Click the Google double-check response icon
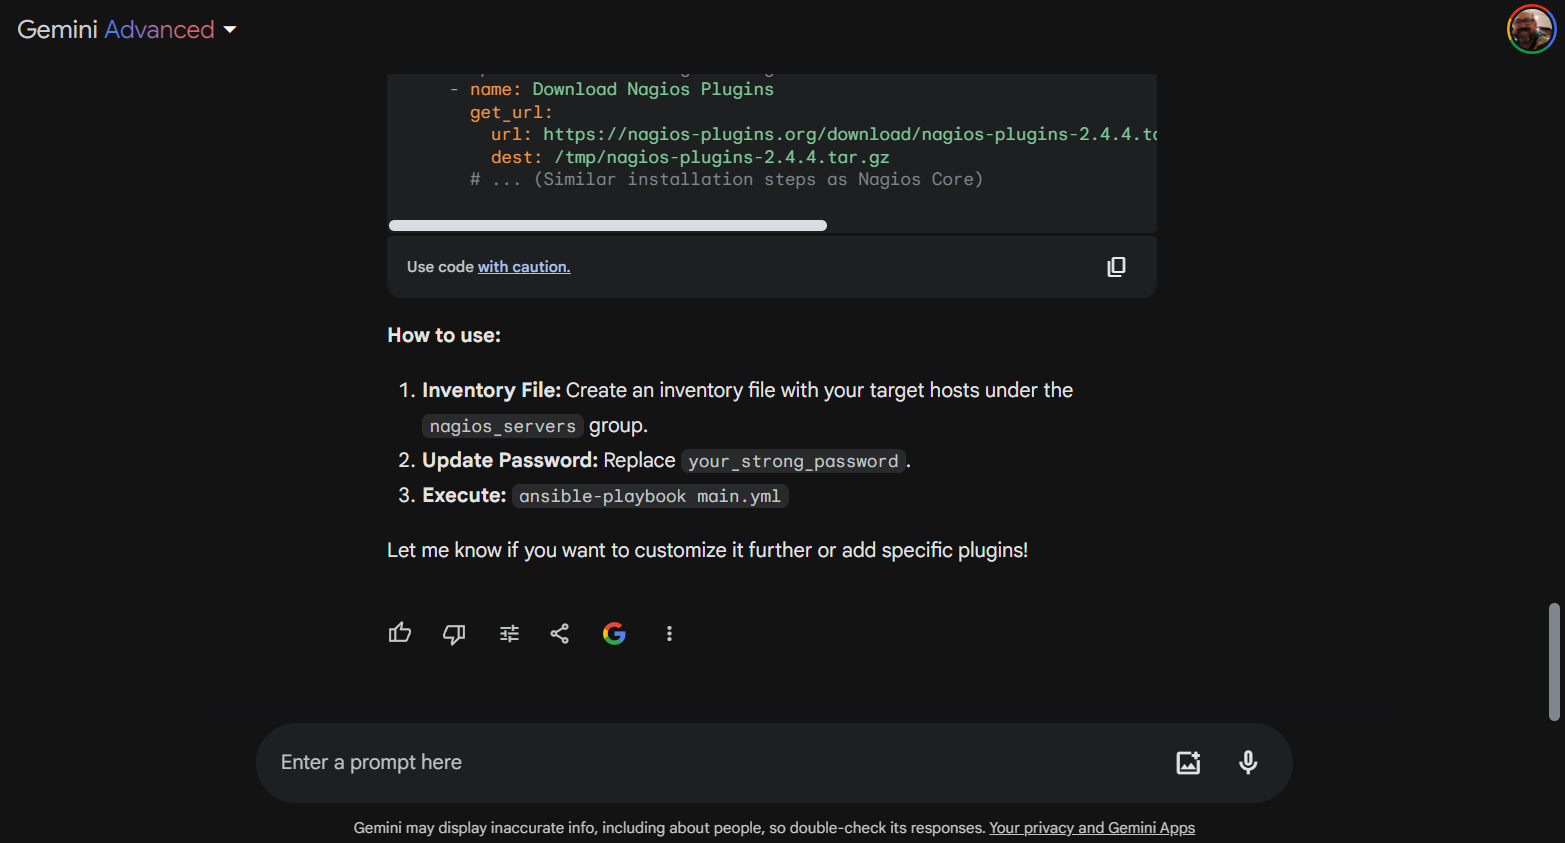 pyautogui.click(x=614, y=633)
